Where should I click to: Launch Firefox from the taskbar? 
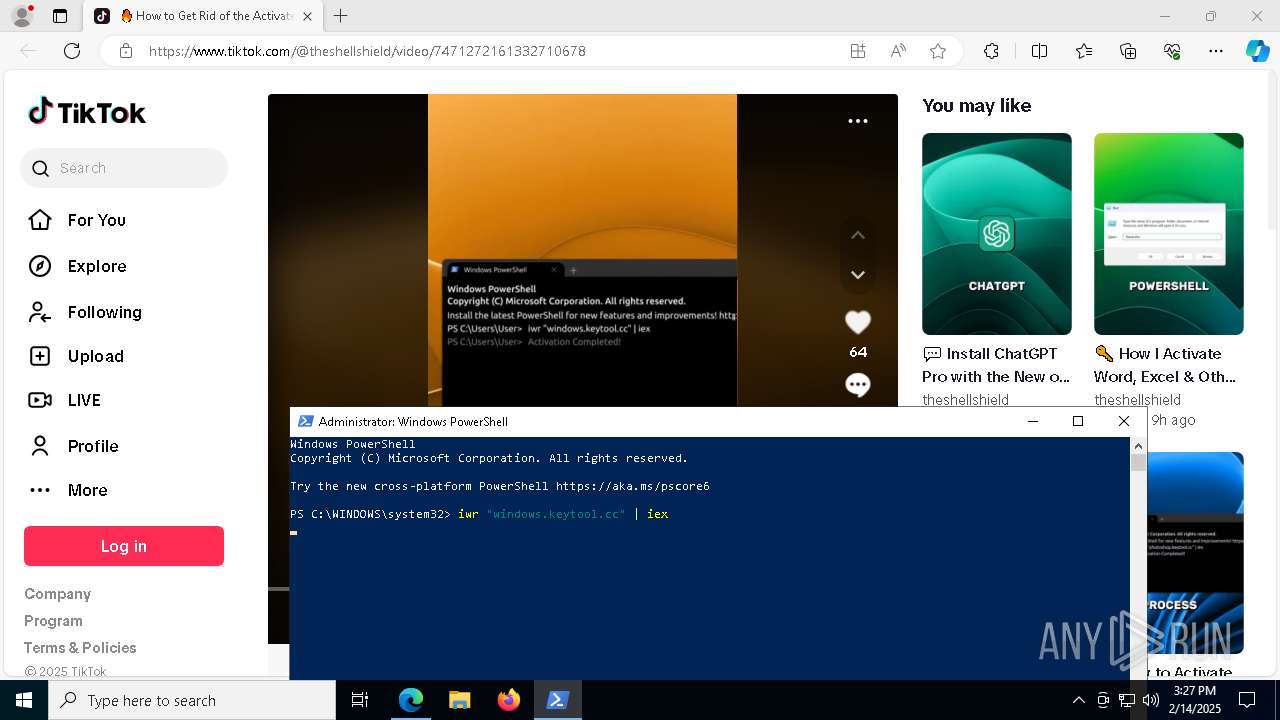pyautogui.click(x=508, y=700)
